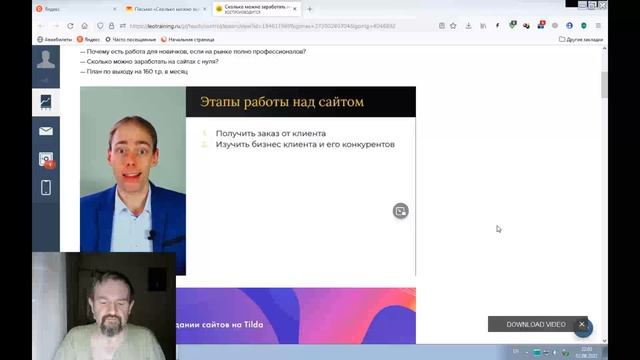Image resolution: width=640 pixels, height=360 pixels.
Task: Click the line Почему есть работа для новичков
Action: [193, 51]
